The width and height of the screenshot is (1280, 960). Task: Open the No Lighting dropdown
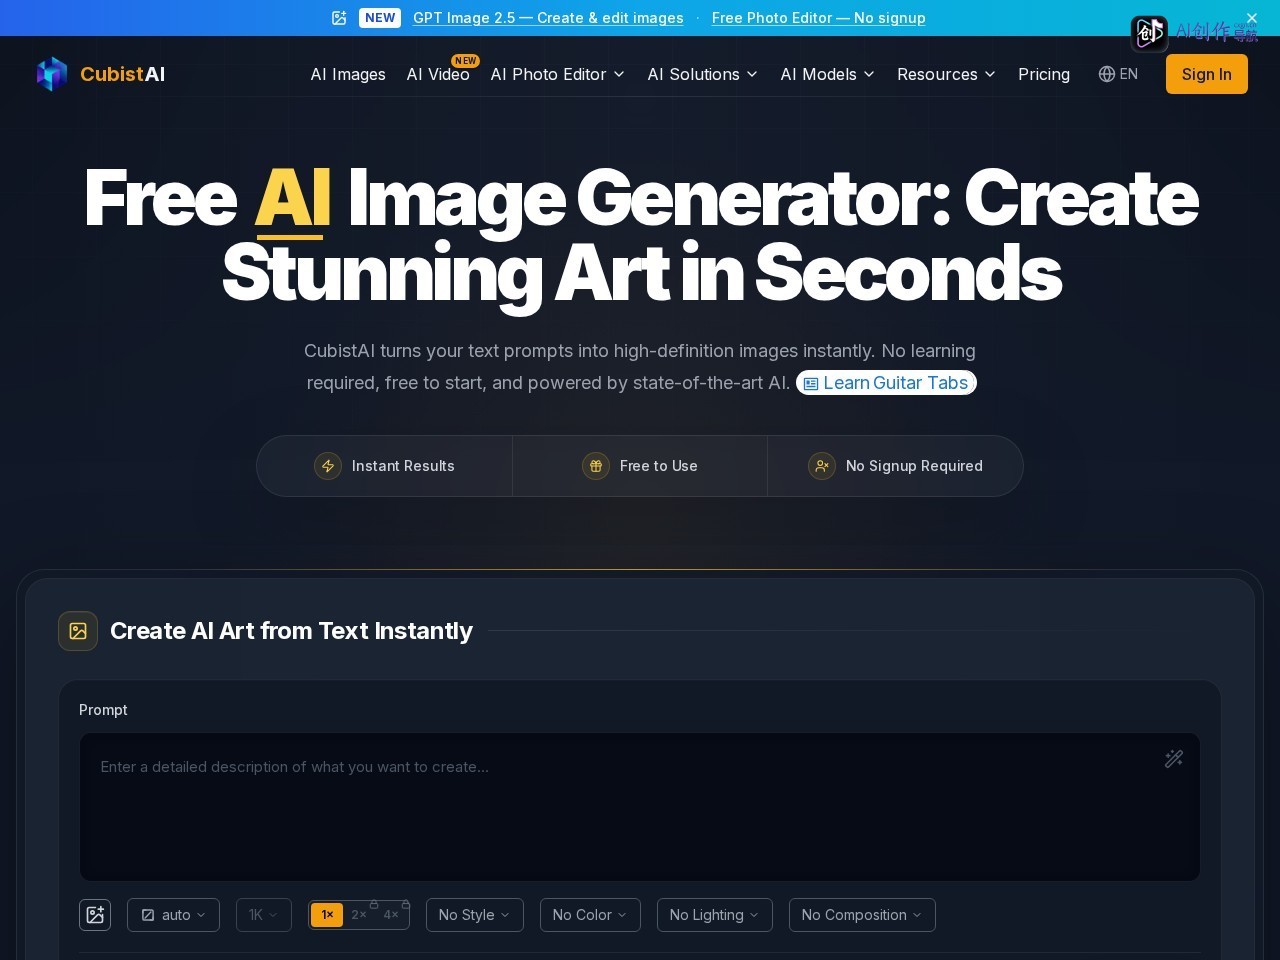pyautogui.click(x=715, y=915)
